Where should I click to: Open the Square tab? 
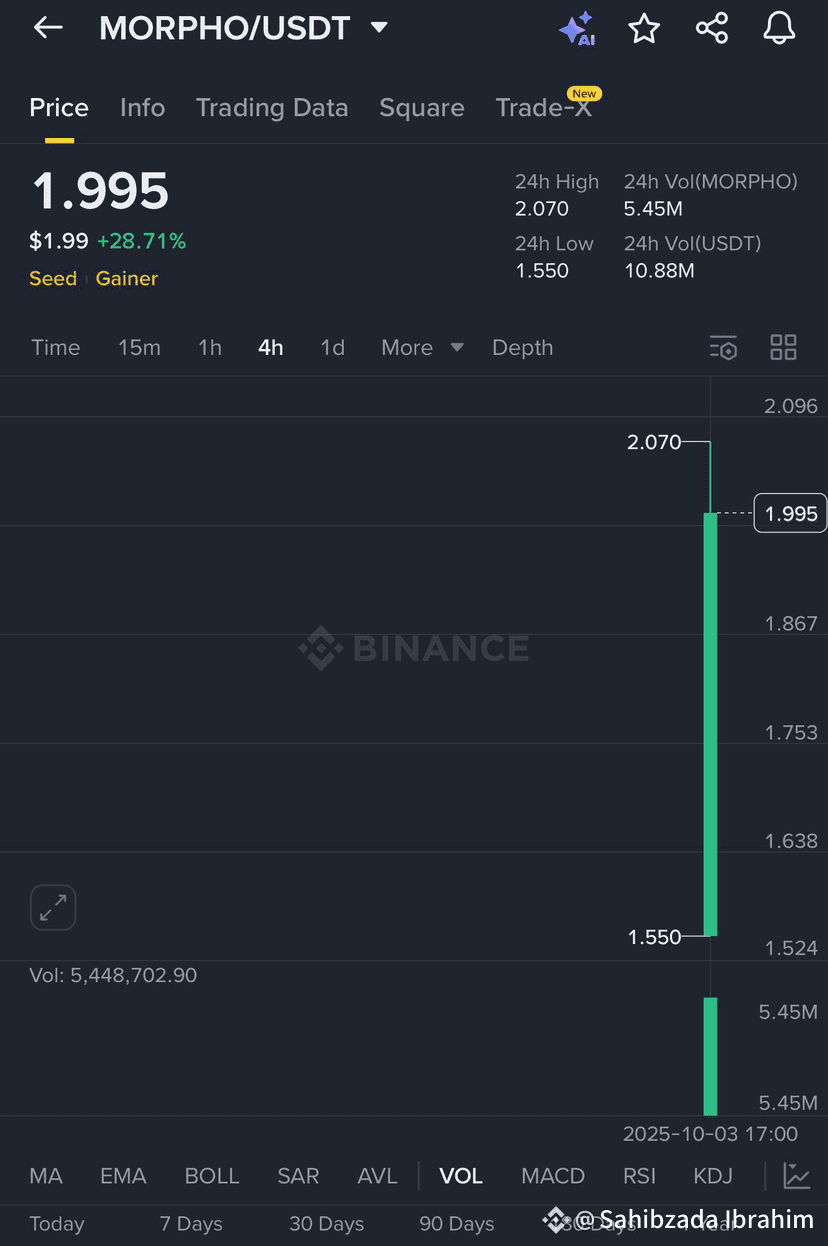[x=422, y=108]
